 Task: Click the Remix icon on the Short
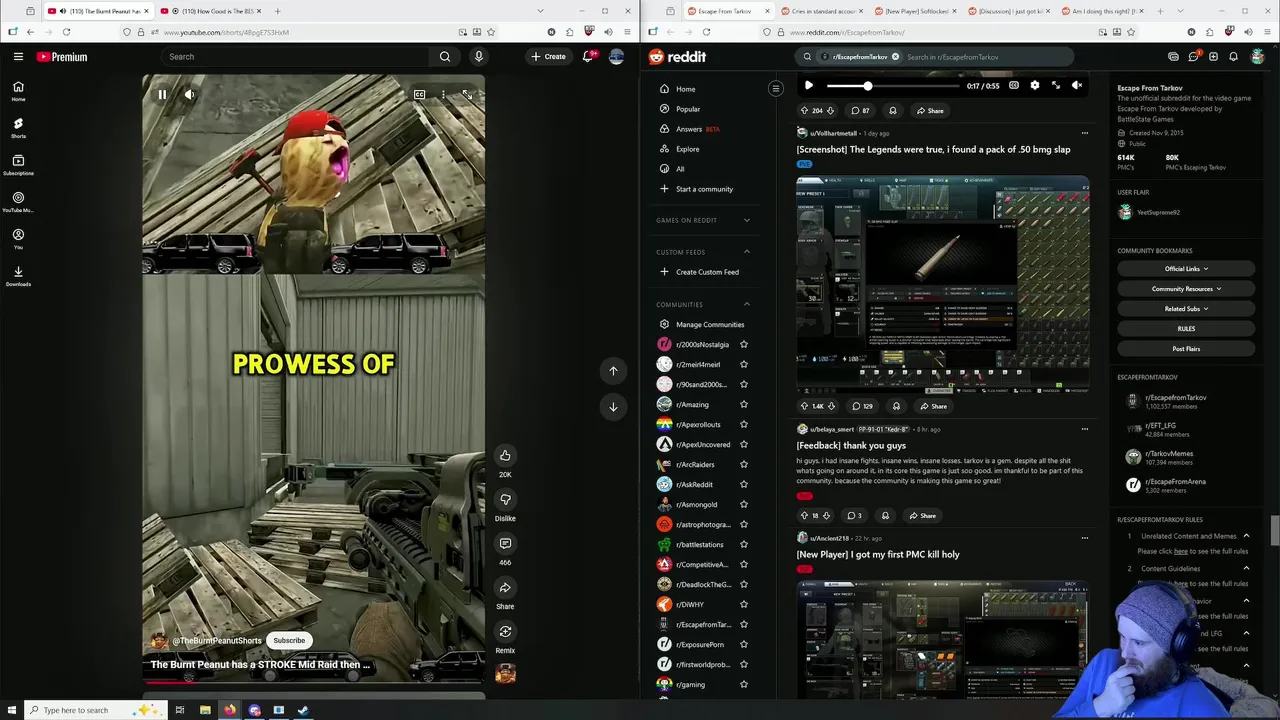click(505, 632)
